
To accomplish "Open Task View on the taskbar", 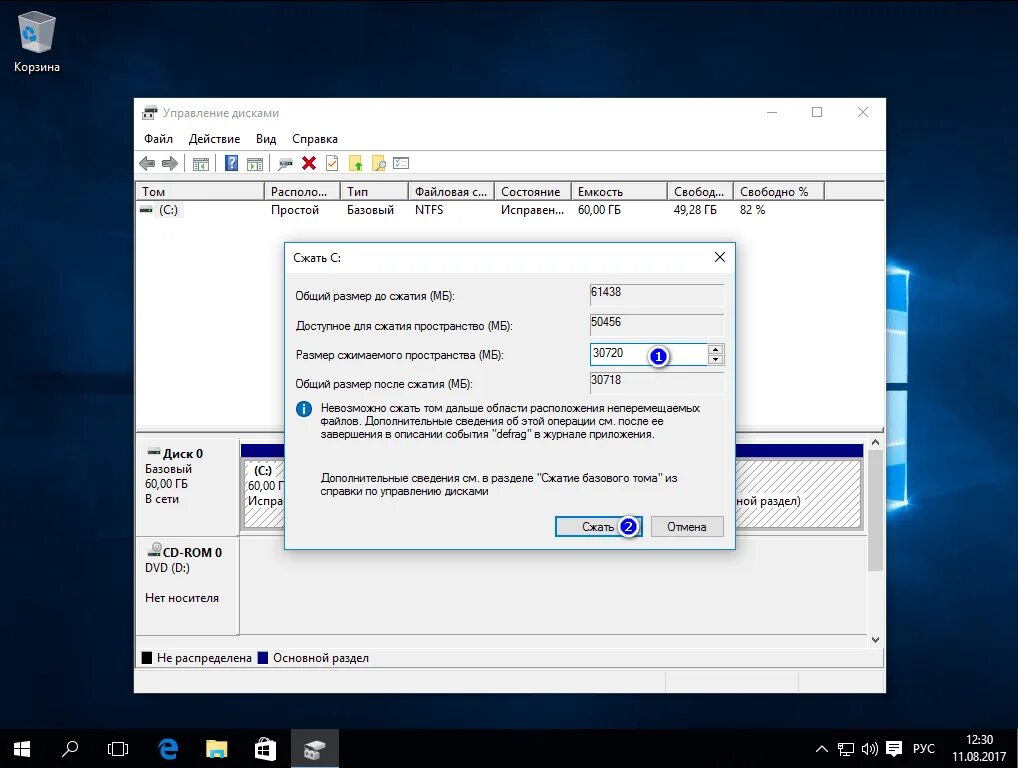I will 118,749.
